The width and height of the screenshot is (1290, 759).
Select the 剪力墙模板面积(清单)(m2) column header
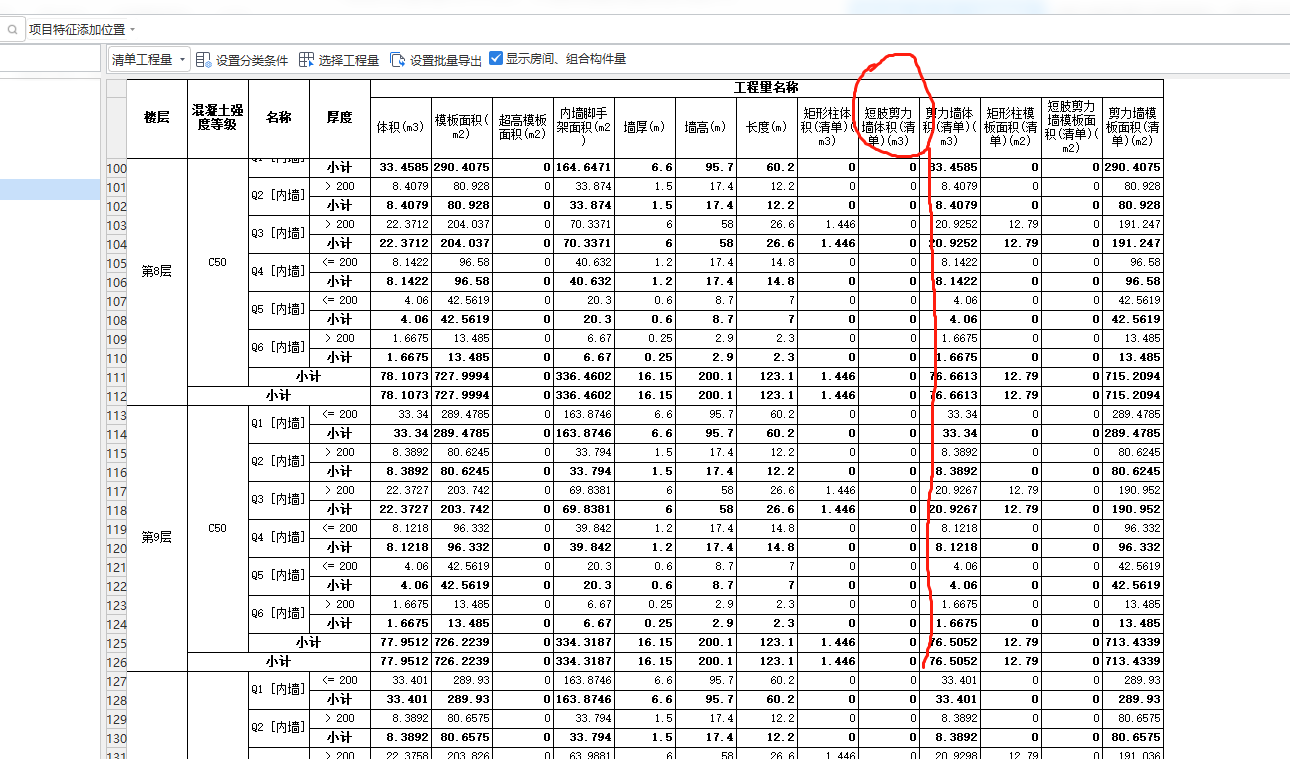(x=1133, y=127)
